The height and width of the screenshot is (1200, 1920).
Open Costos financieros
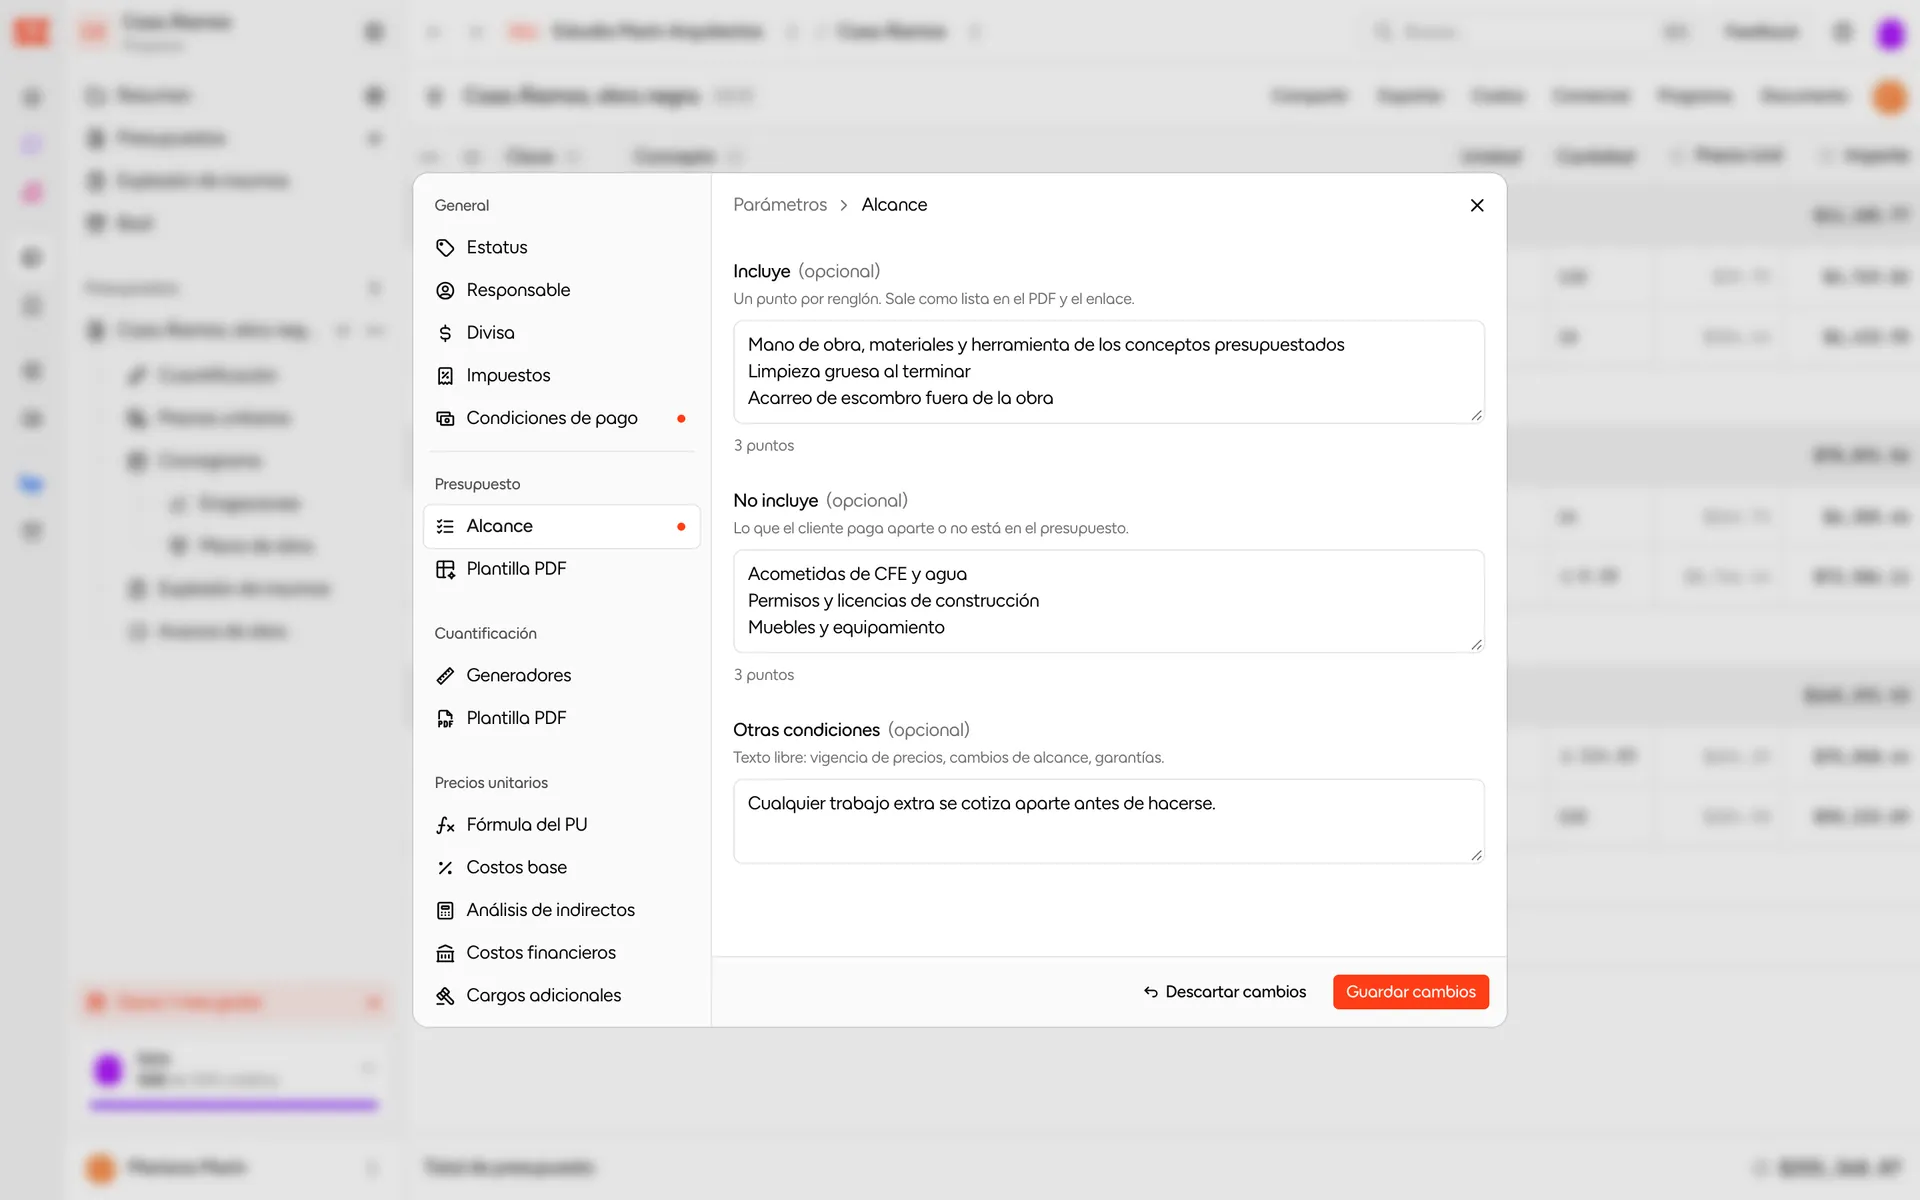561,953
